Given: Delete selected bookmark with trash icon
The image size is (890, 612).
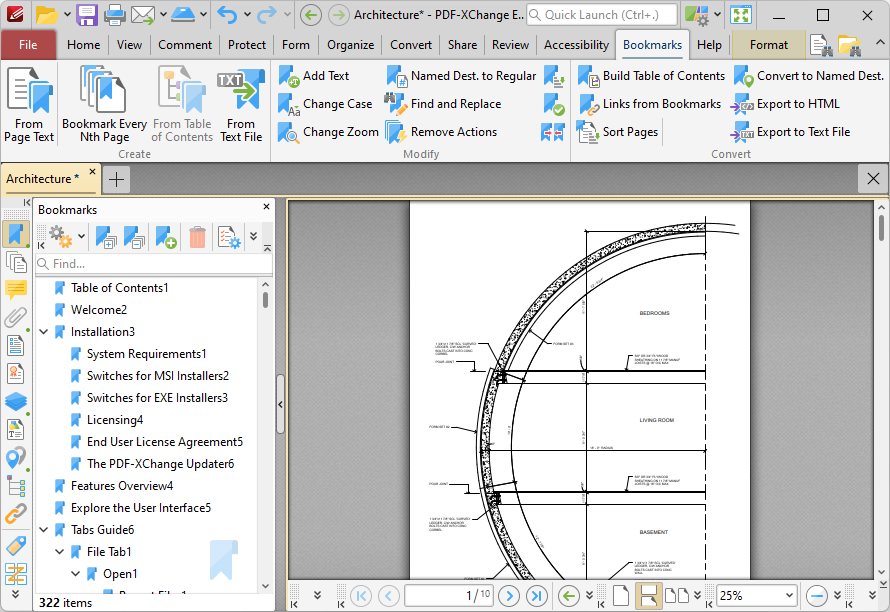Looking at the screenshot, I should [198, 237].
